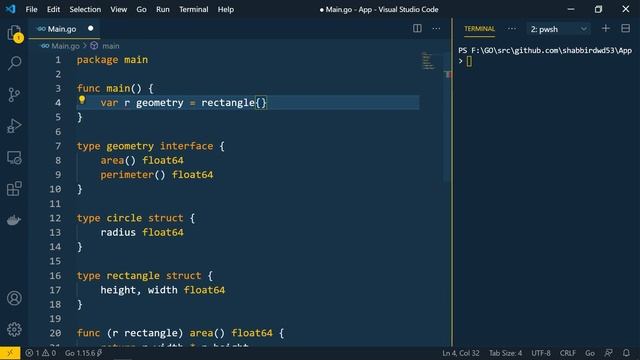This screenshot has height=360, width=640.
Task: Open the Accounts menu icon
Action: tap(14, 298)
